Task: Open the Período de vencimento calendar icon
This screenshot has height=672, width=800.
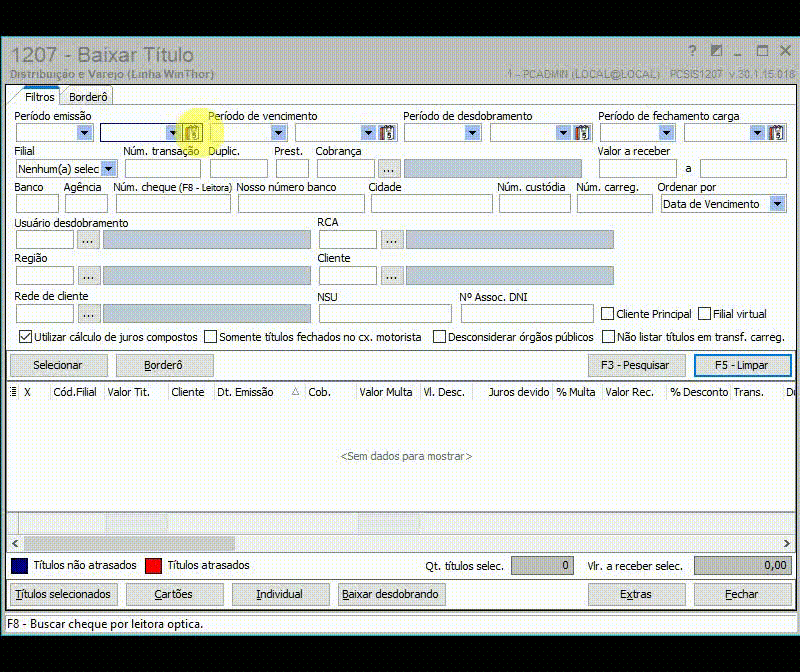Action: click(x=387, y=133)
